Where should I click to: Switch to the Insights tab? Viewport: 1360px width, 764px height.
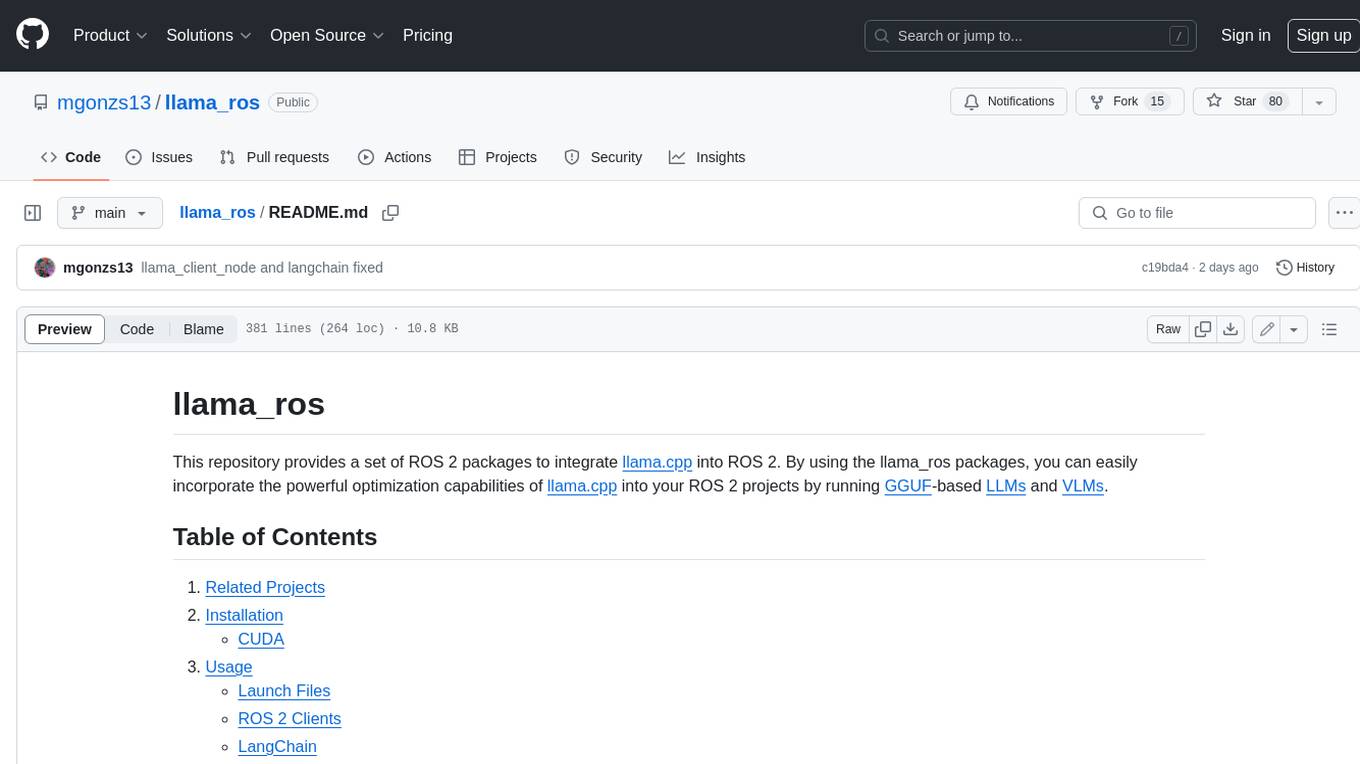[x=707, y=157]
